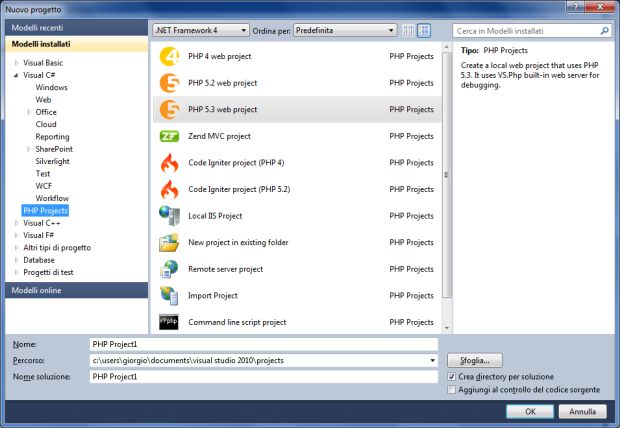Select the Test category
Screen dimensions: 620x428
[43, 174]
